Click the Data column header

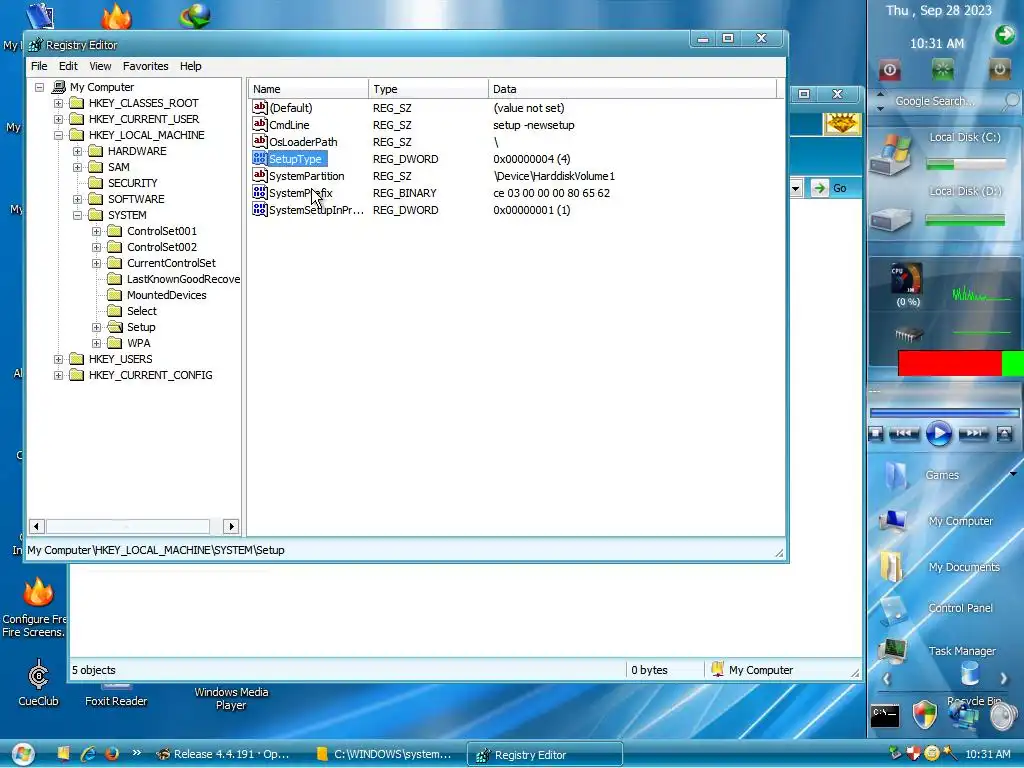tap(632, 89)
